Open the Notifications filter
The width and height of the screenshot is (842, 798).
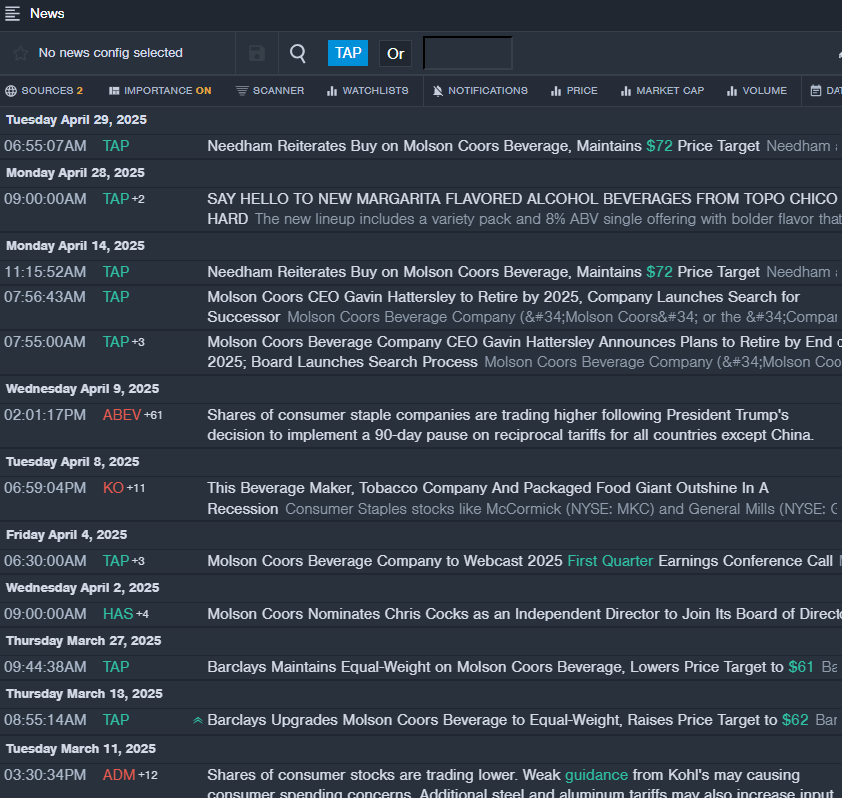click(x=481, y=91)
